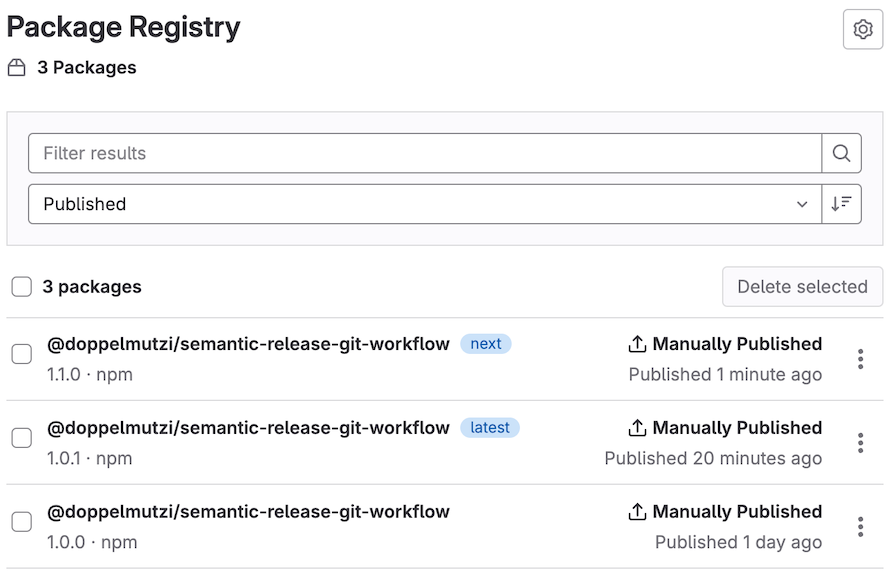Open the 1.1.0 semantic-release-git-workflow package
895x577 pixels.
248,343
